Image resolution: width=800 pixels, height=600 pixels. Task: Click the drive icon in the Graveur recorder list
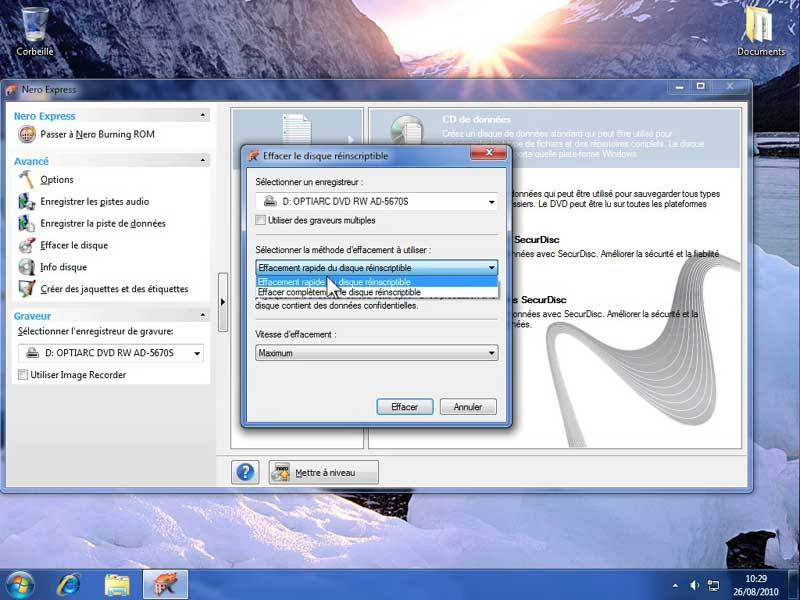32,353
